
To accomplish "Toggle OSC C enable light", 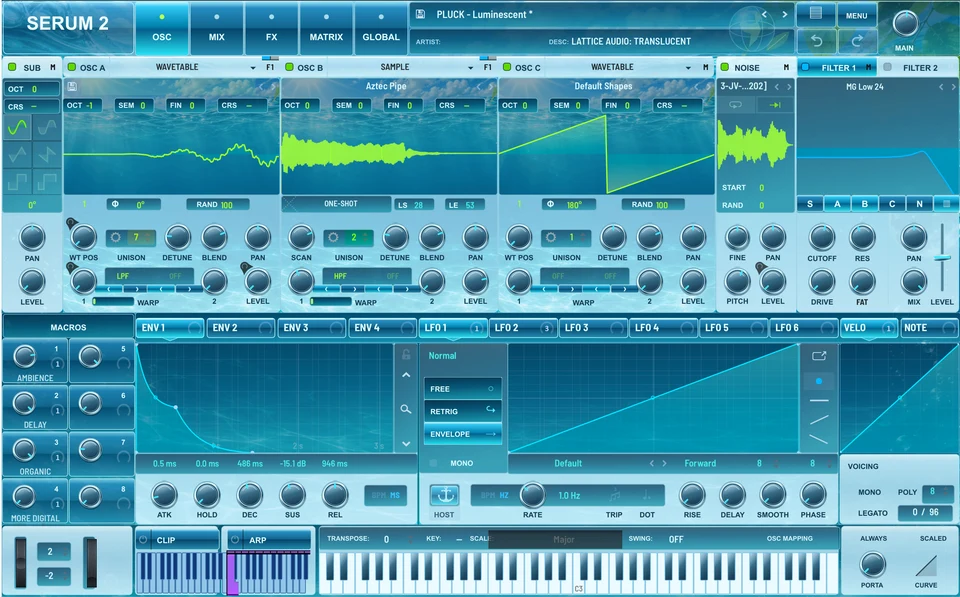I will pos(506,67).
